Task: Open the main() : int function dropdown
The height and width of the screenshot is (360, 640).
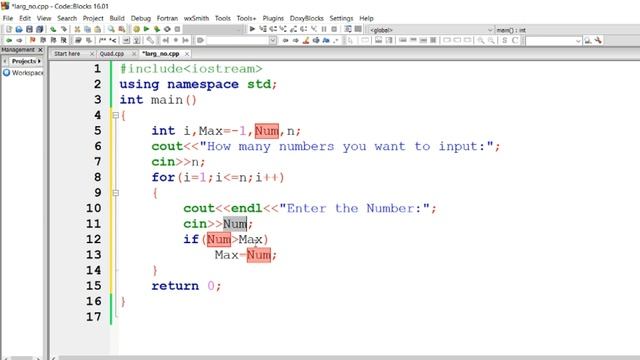Action: coord(567,30)
